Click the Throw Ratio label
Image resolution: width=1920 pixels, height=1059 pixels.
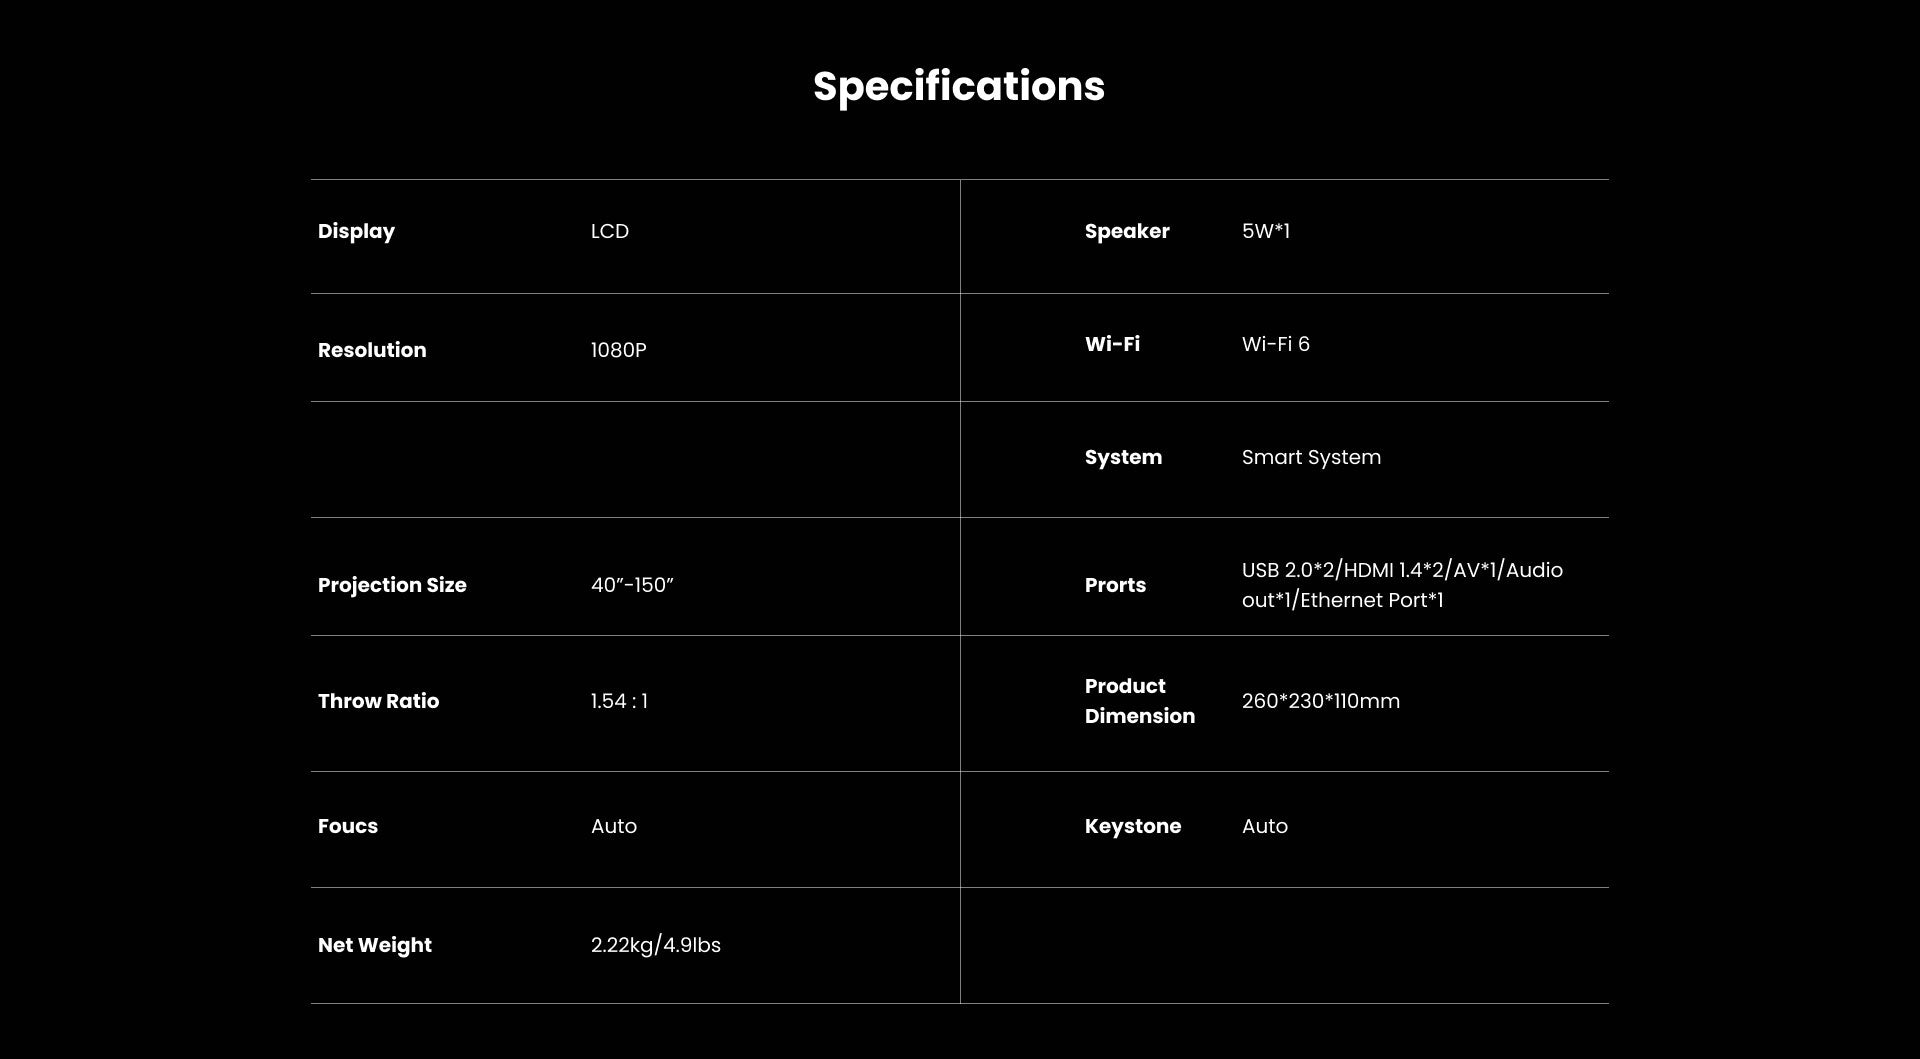click(378, 701)
